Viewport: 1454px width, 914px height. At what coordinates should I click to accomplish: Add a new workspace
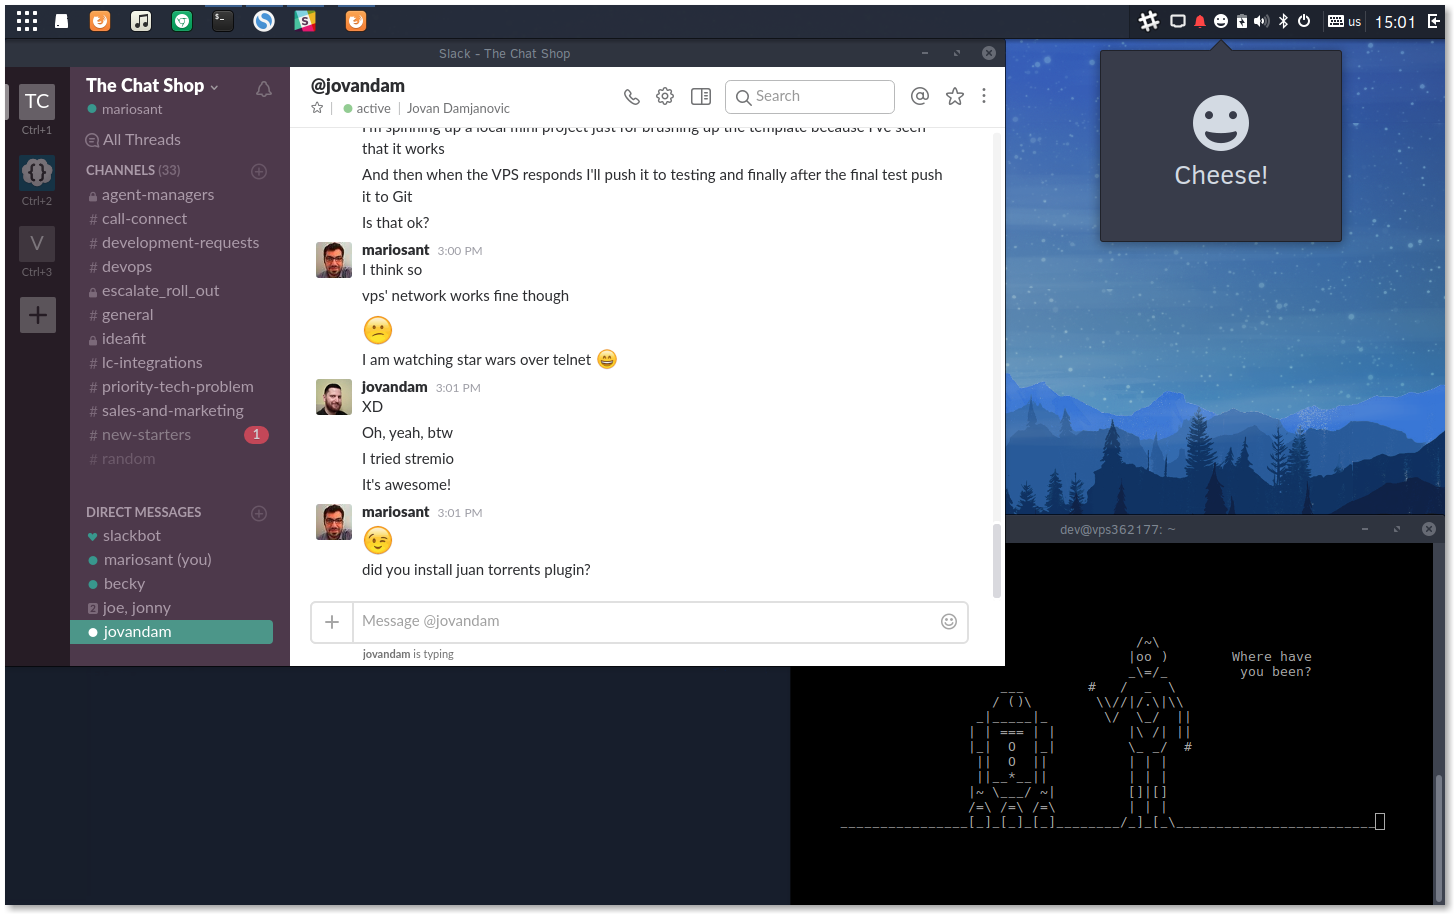37,315
